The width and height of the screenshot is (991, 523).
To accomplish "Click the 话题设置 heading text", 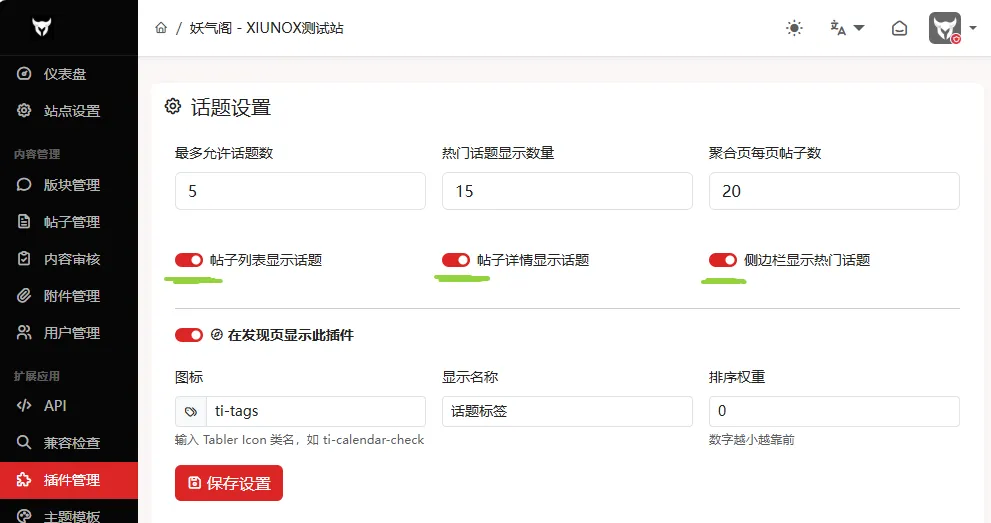I will pos(231,107).
